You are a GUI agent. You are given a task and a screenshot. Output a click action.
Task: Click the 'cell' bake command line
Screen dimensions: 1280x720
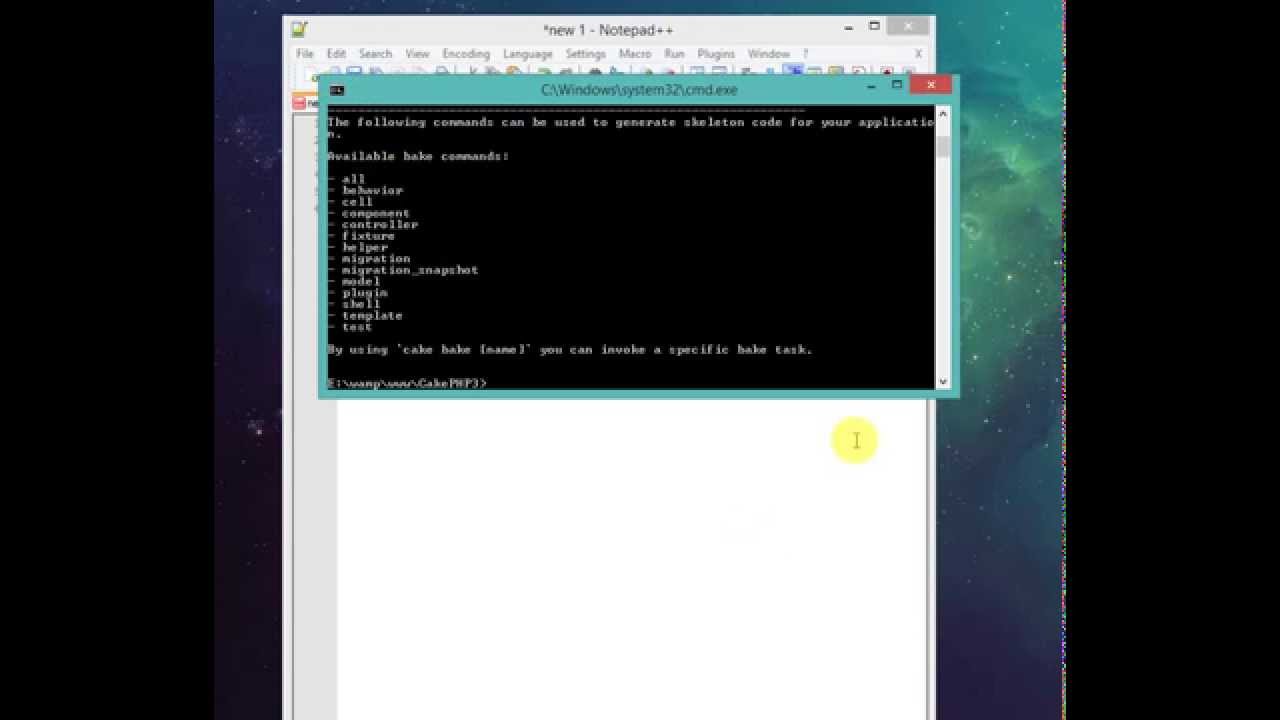coord(350,202)
